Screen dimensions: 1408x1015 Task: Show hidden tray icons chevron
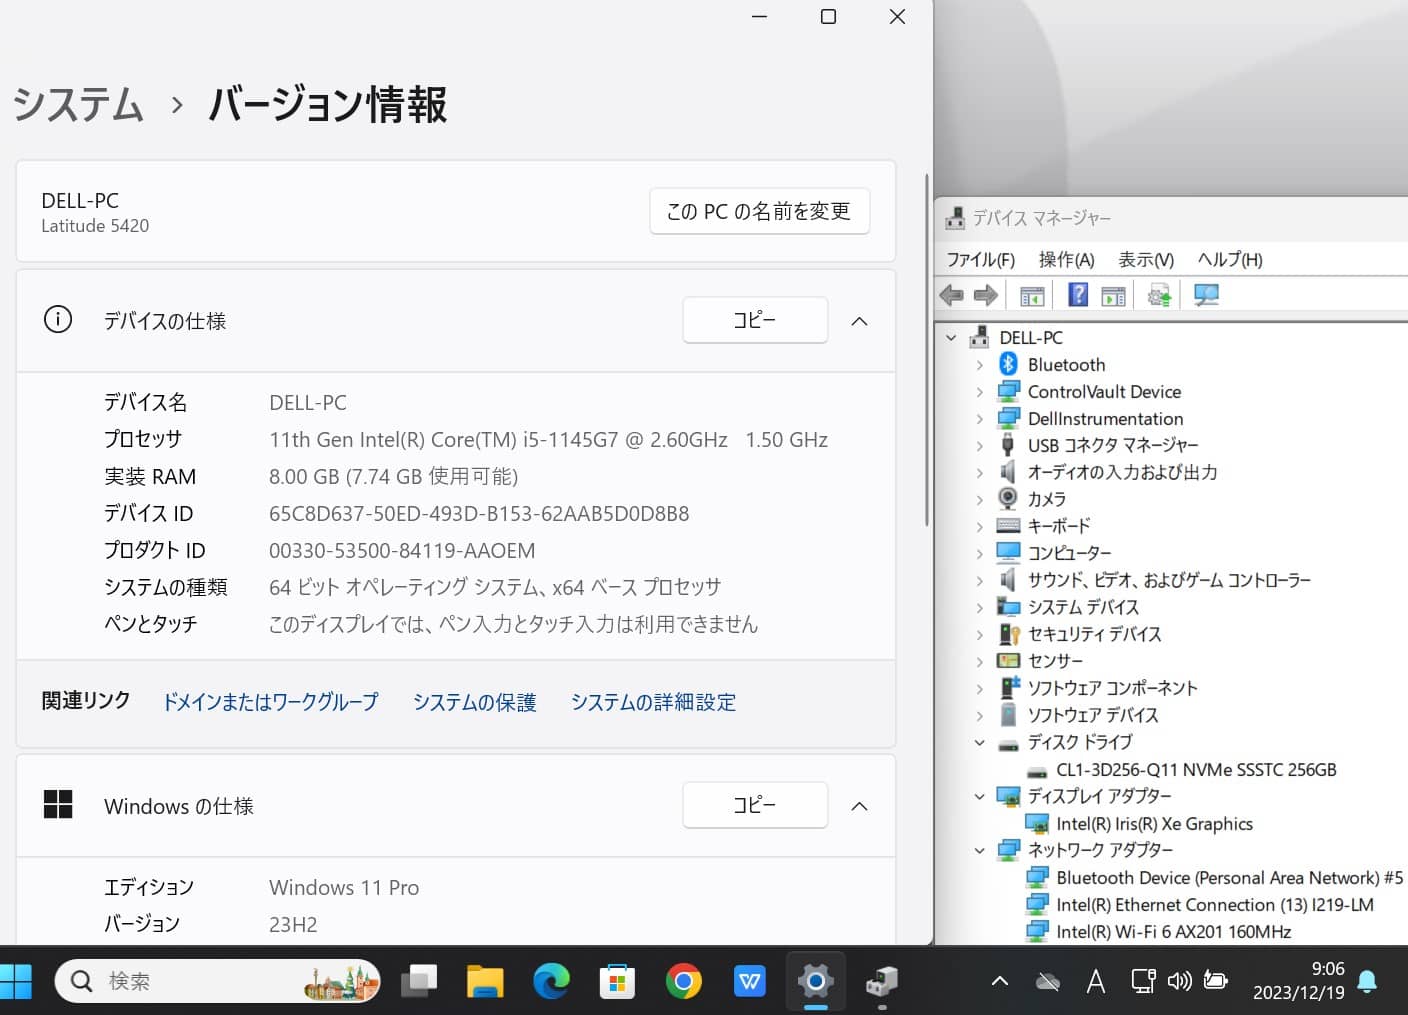[999, 981]
